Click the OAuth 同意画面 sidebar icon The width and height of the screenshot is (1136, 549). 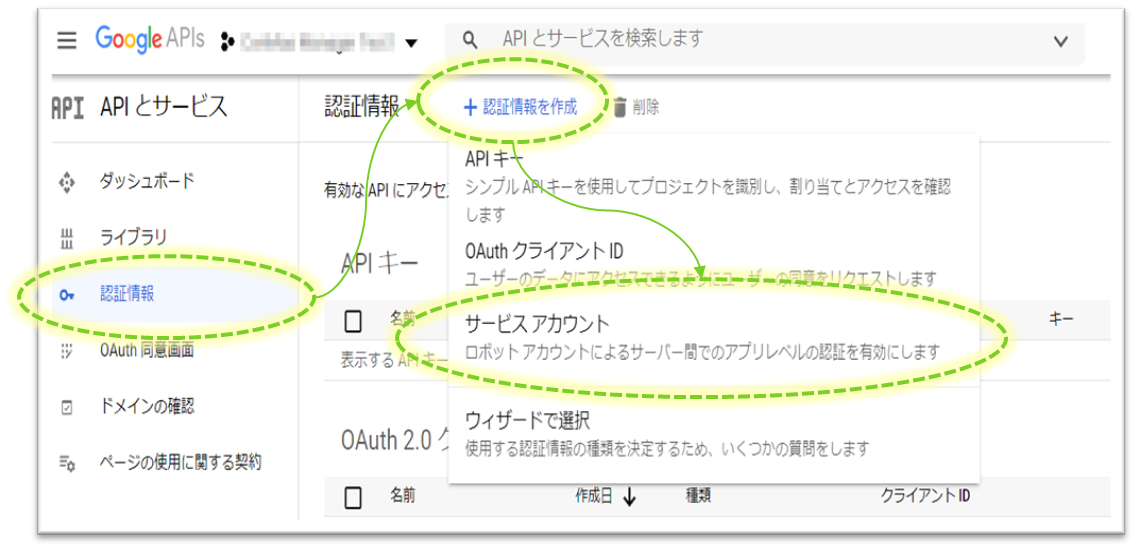point(67,351)
